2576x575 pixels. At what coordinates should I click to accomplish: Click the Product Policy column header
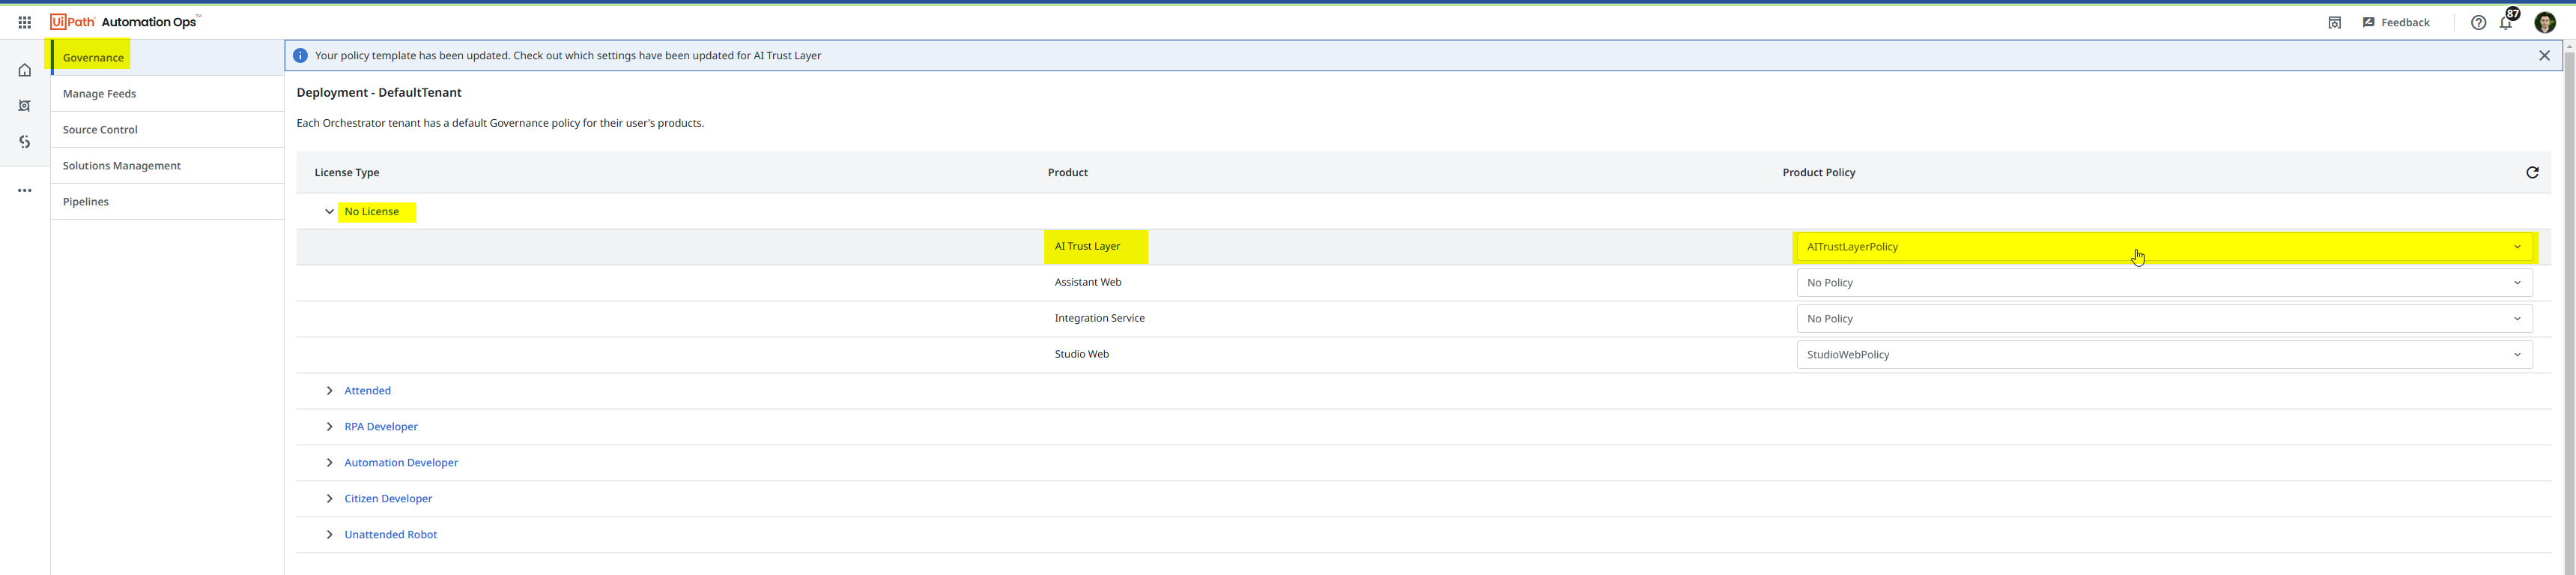(1818, 173)
